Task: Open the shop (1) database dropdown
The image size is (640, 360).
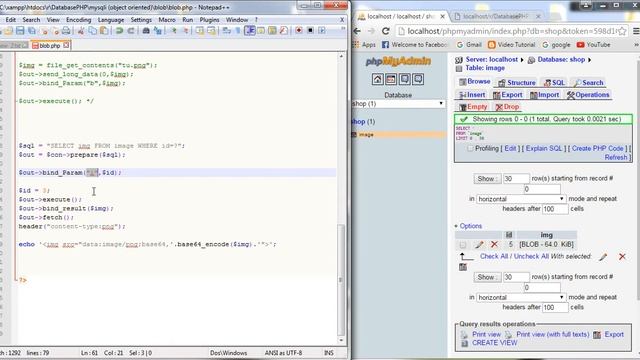Action: point(398,104)
